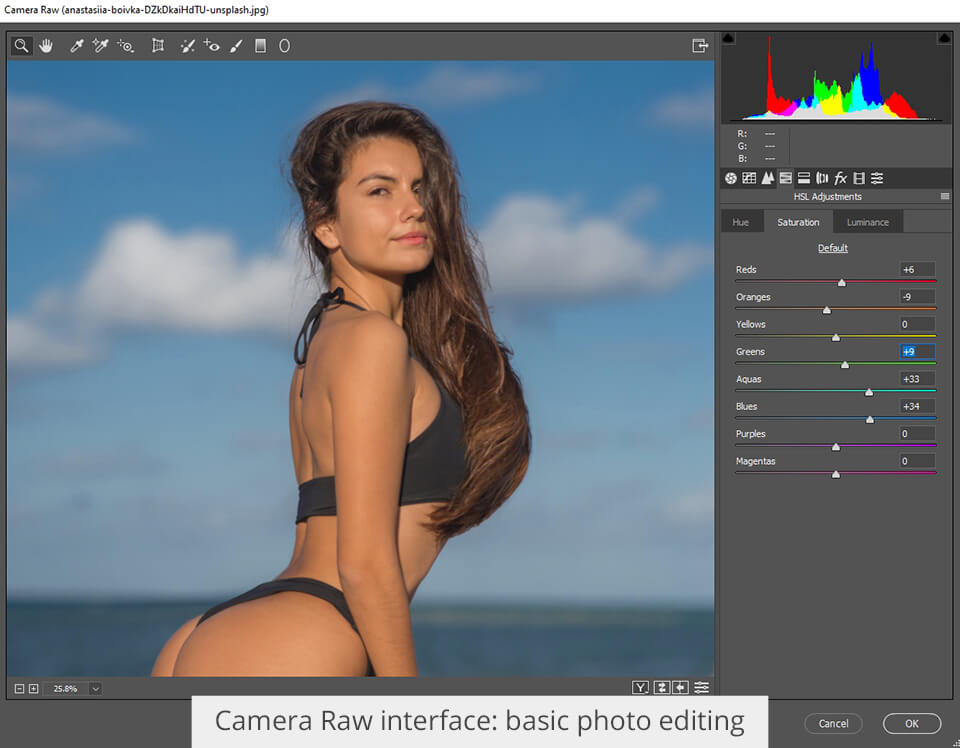Select the Spot Removal tool
960x748 pixels.
coord(187,45)
